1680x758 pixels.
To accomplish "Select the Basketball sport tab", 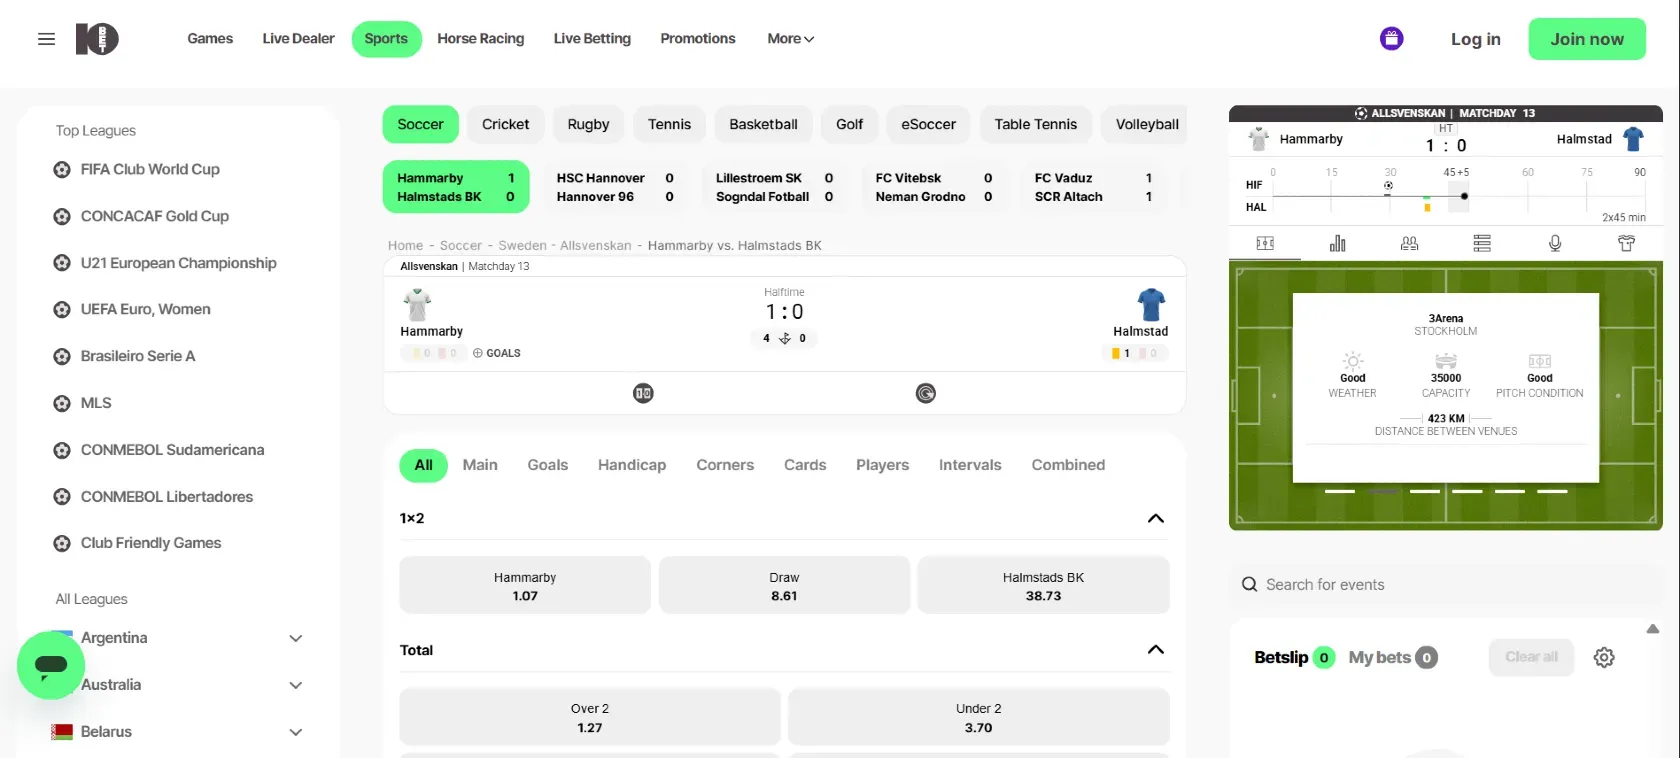I will point(763,124).
